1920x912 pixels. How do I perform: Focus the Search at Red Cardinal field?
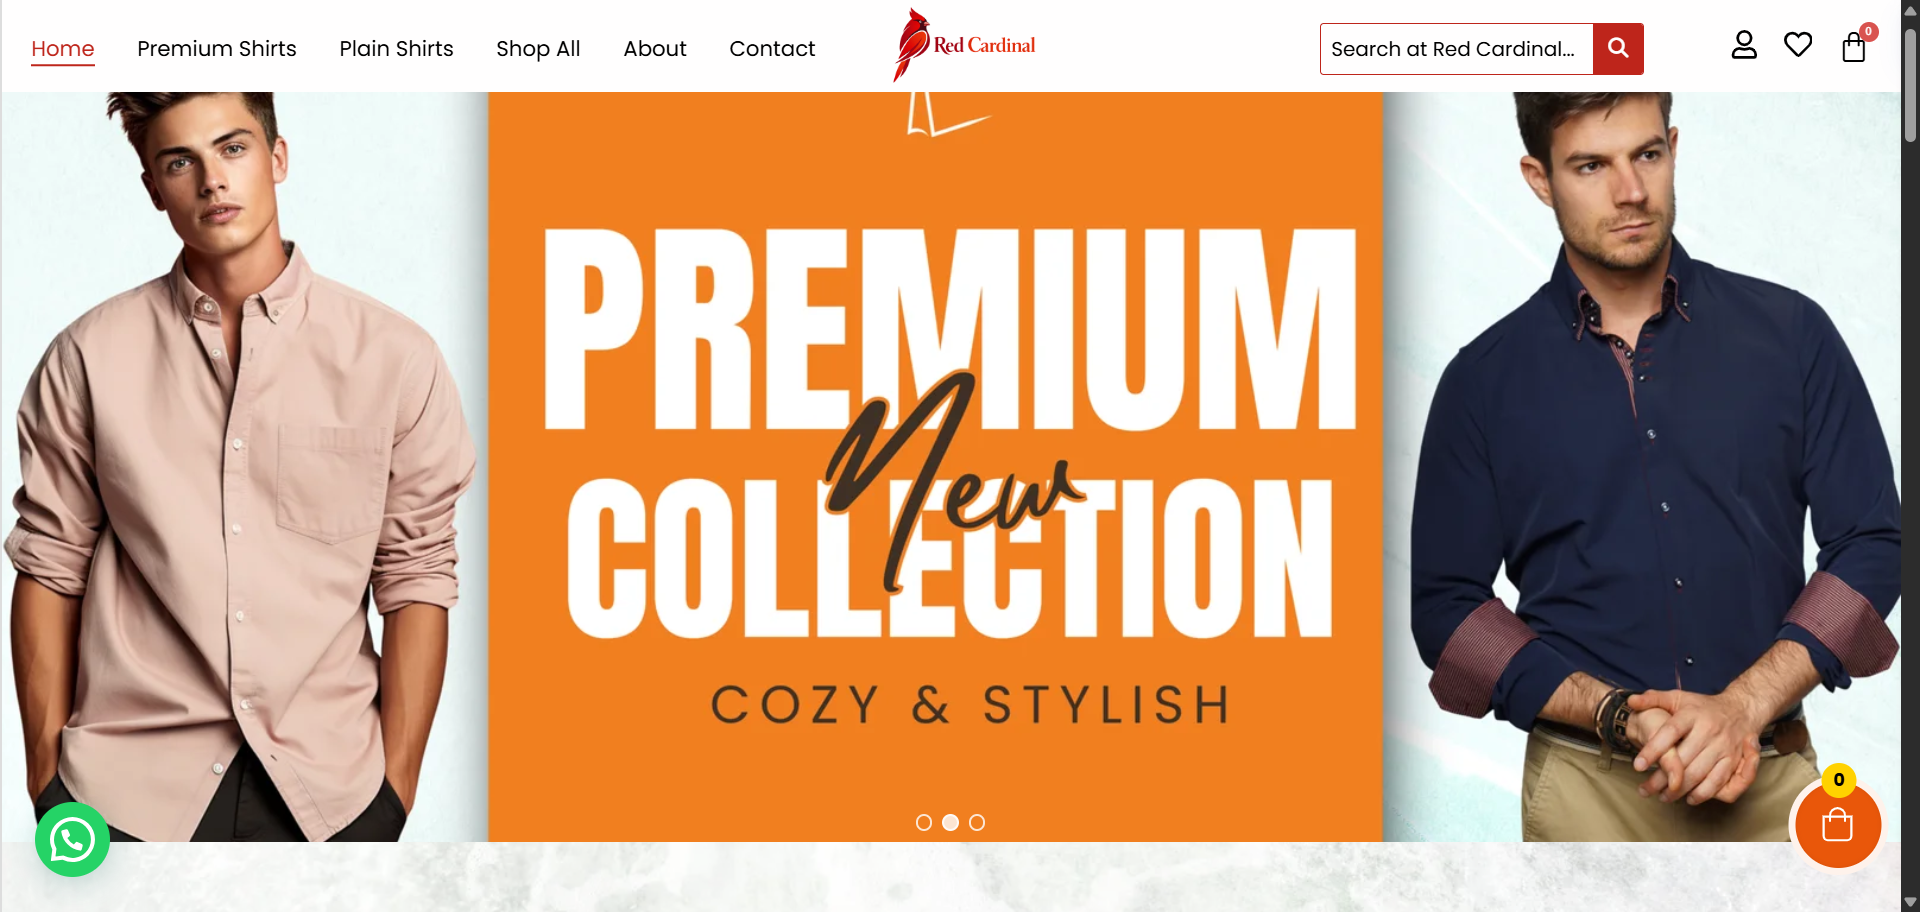click(x=1456, y=49)
